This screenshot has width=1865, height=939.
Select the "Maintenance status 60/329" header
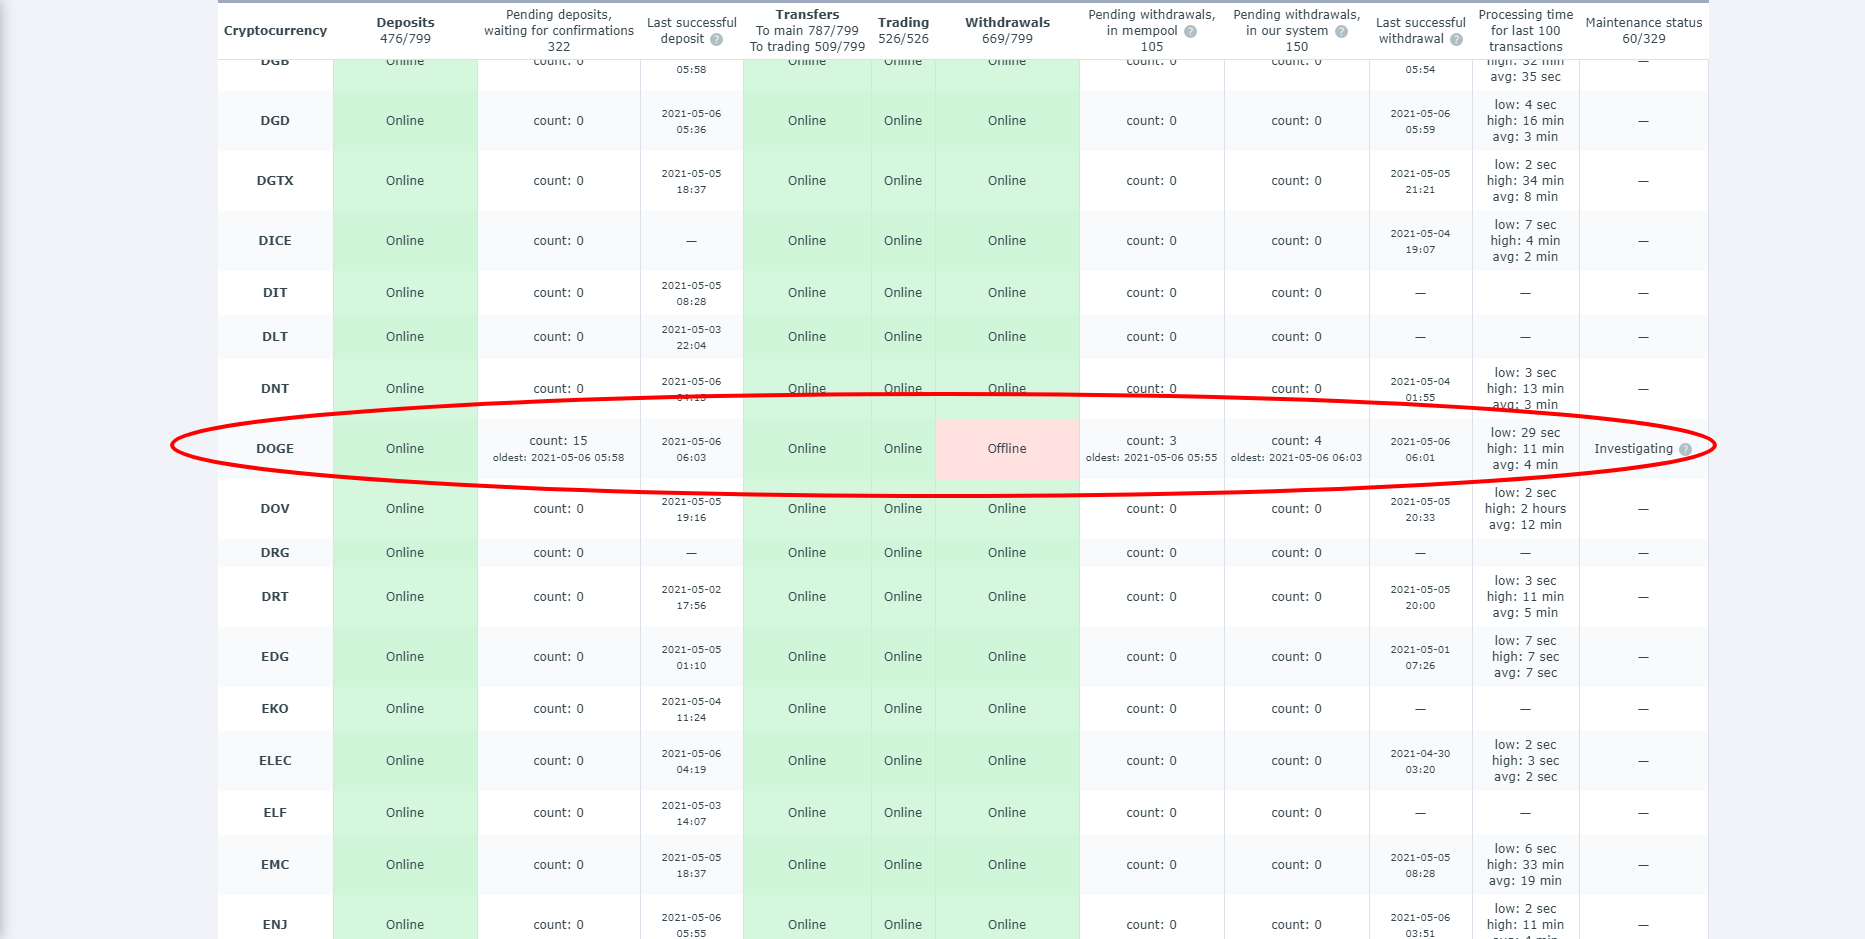(1643, 31)
